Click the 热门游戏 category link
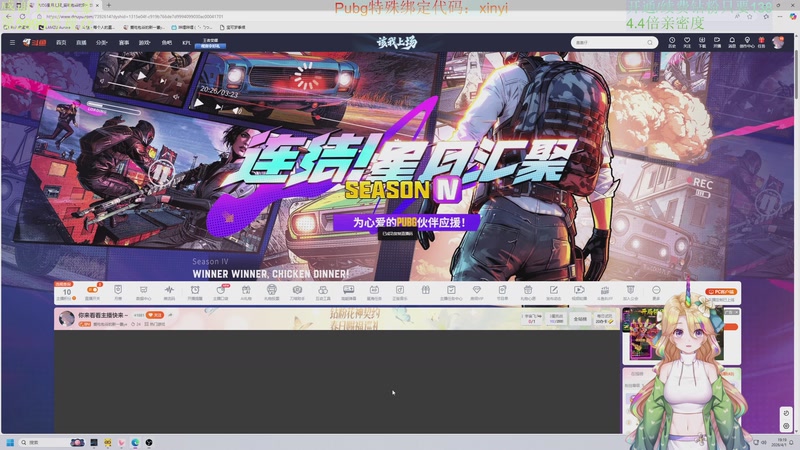800x450 pixels. click(157, 324)
